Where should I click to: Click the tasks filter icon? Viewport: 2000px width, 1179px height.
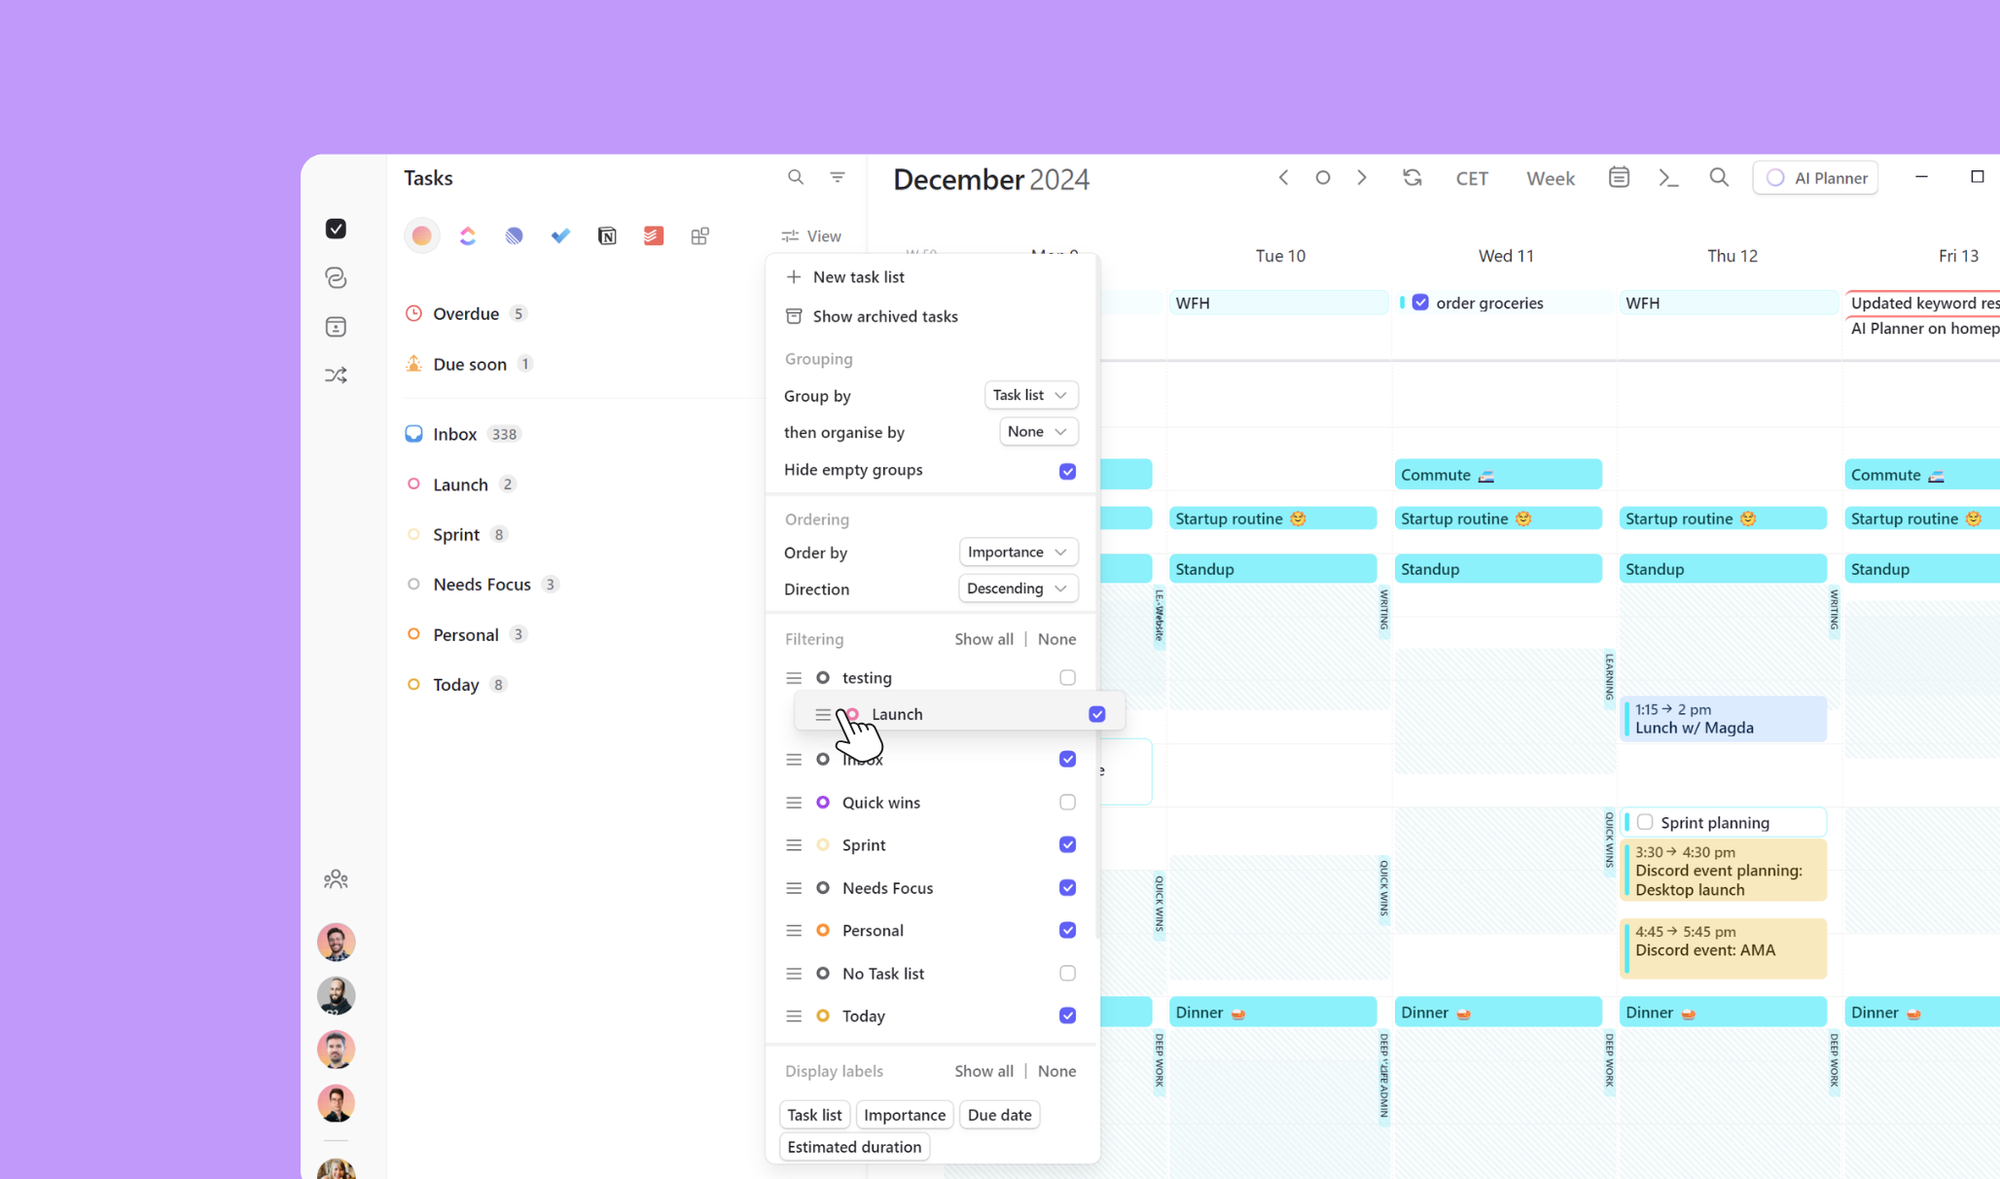point(837,177)
